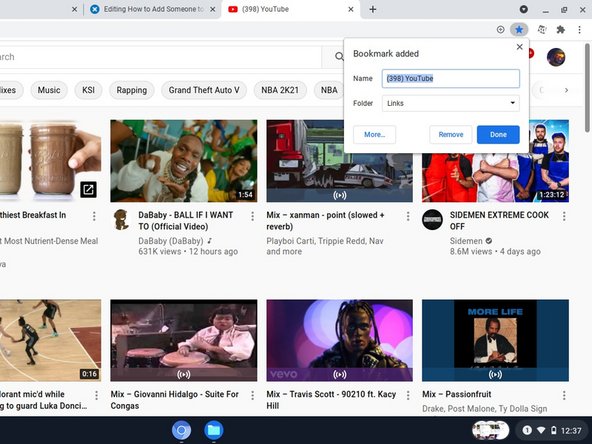592x444 pixels.
Task: Open the SIDEMEN EXTREME COOK OFF title link
Action: tap(499, 220)
